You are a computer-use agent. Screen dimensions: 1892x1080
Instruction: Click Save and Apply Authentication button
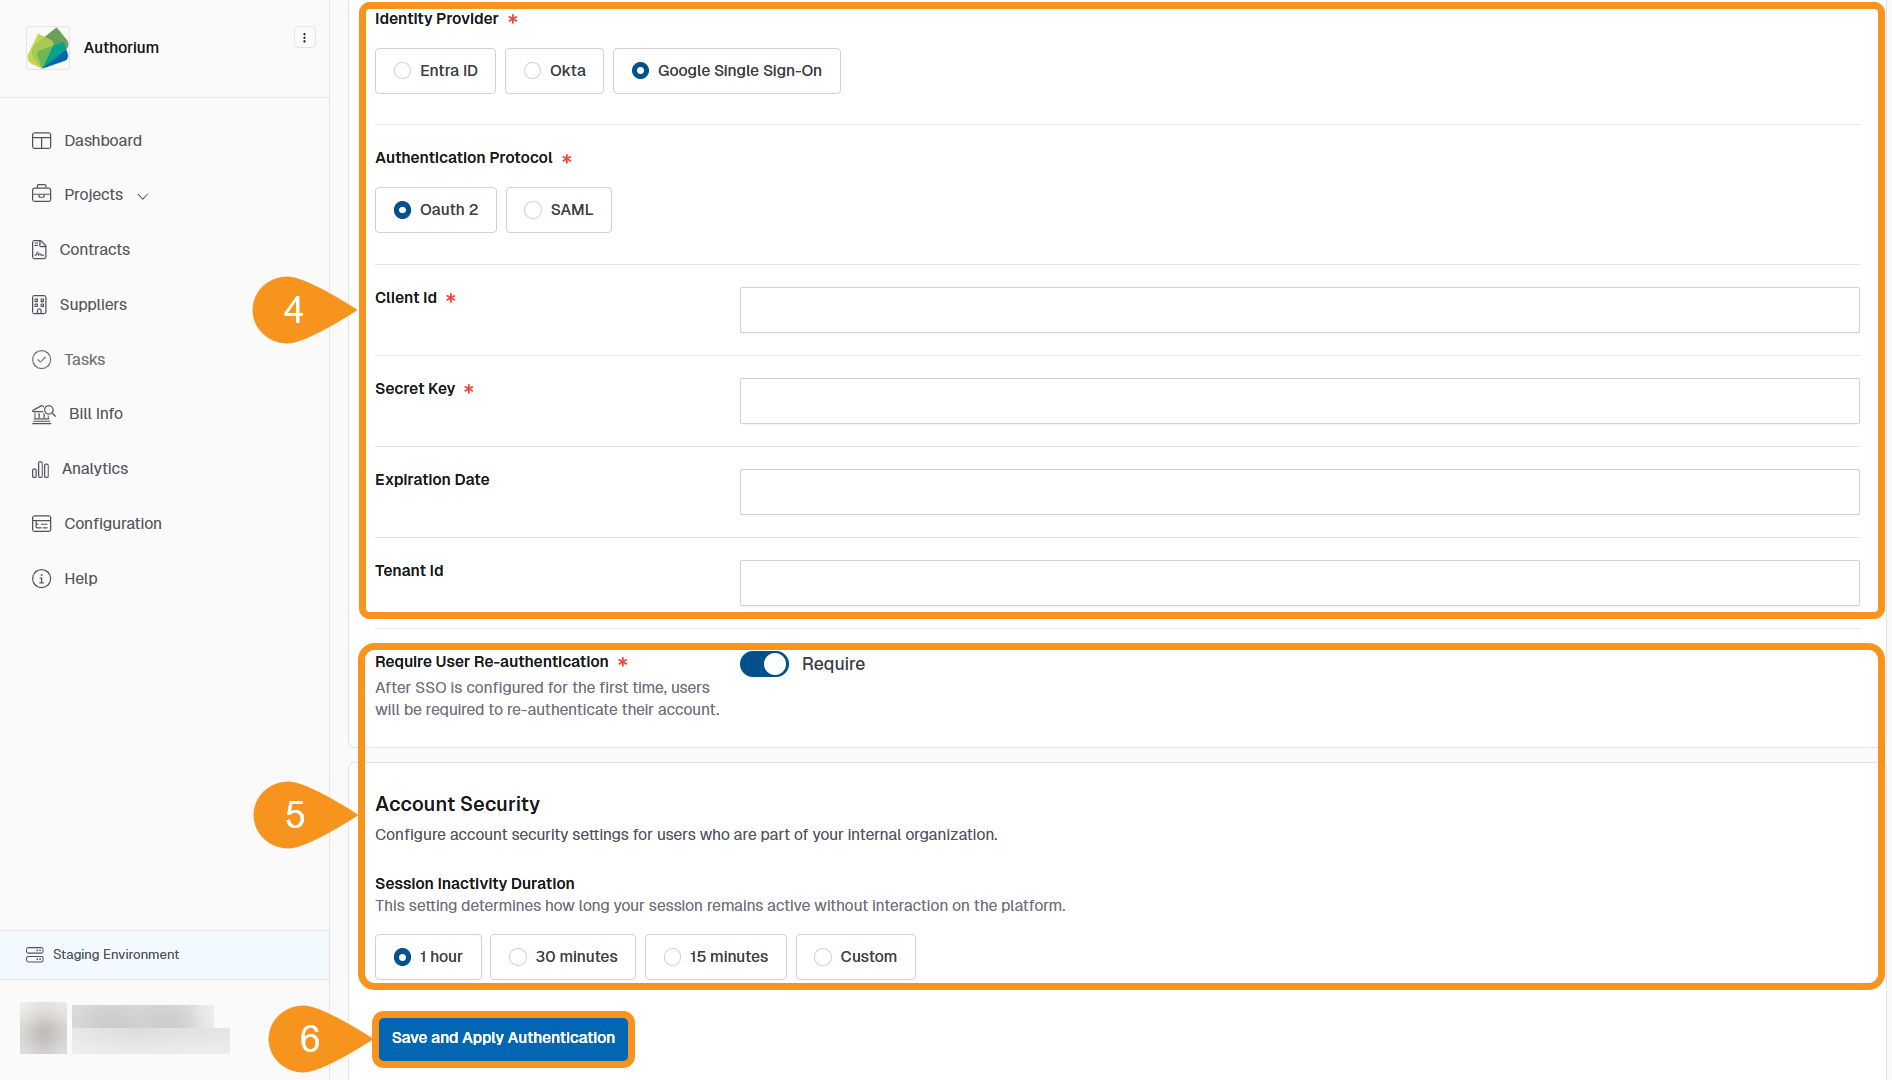tap(503, 1038)
